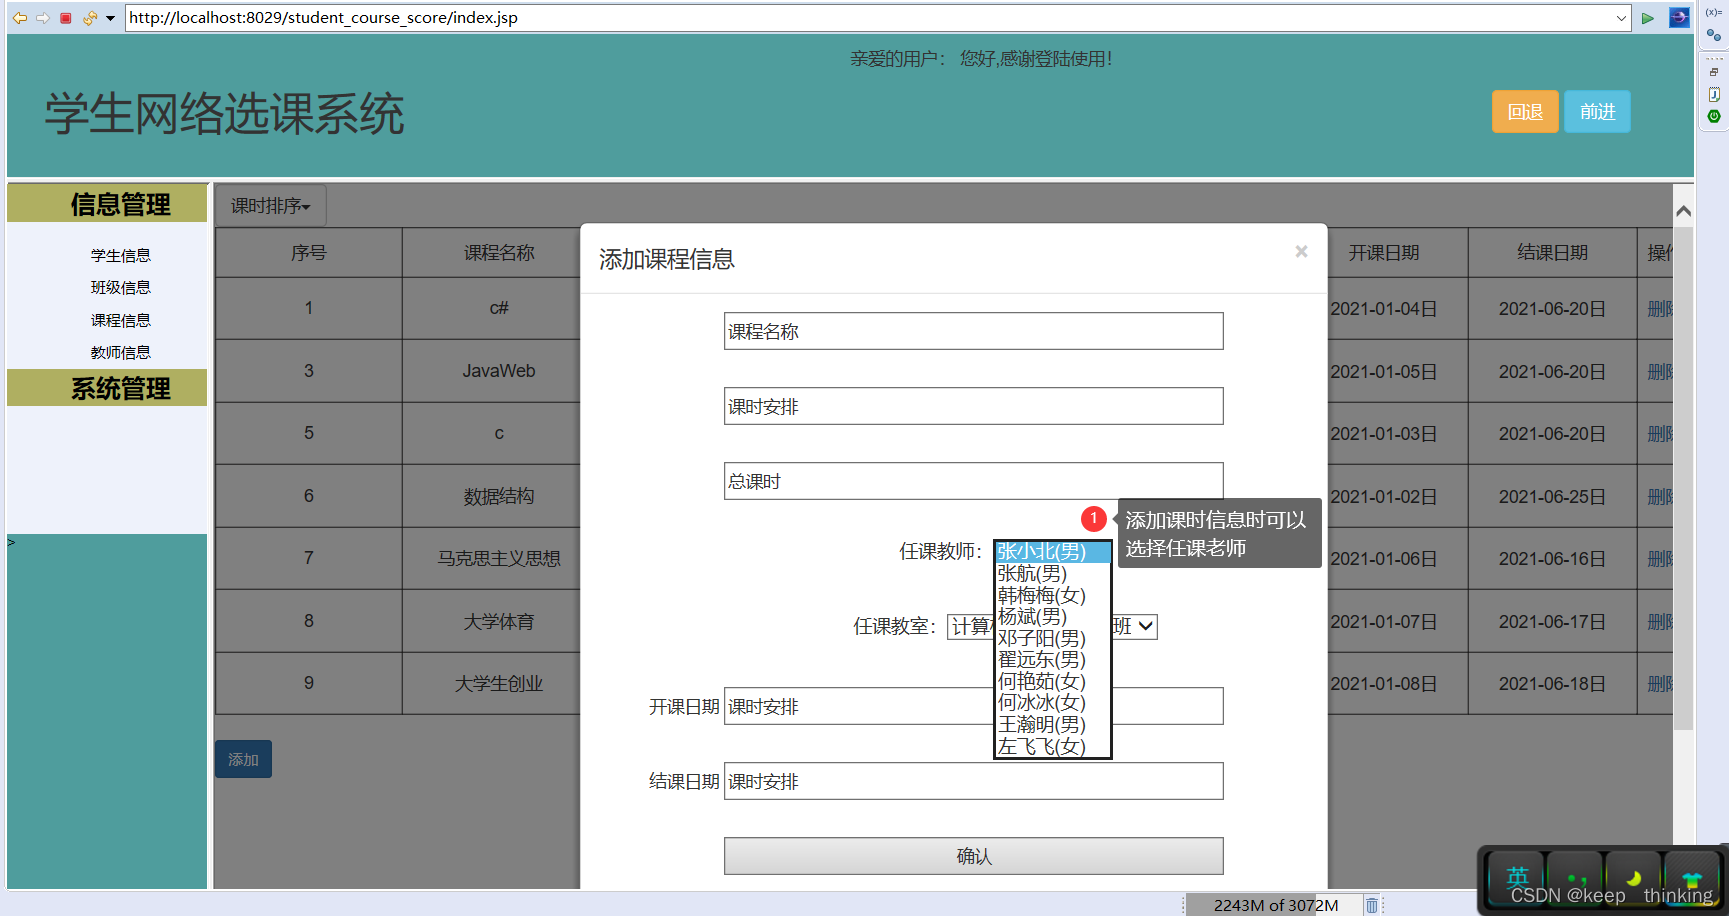This screenshot has width=1729, height=916.
Task: Toggle punctuation mode in IME toolbar
Action: (x=1576, y=877)
